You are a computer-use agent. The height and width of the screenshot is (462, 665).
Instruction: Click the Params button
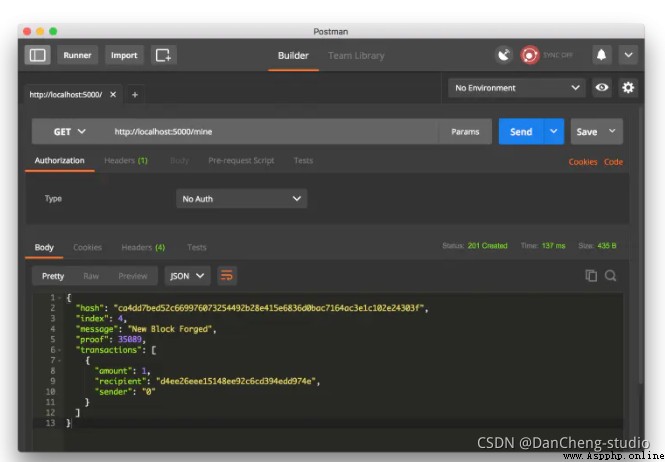[465, 132]
